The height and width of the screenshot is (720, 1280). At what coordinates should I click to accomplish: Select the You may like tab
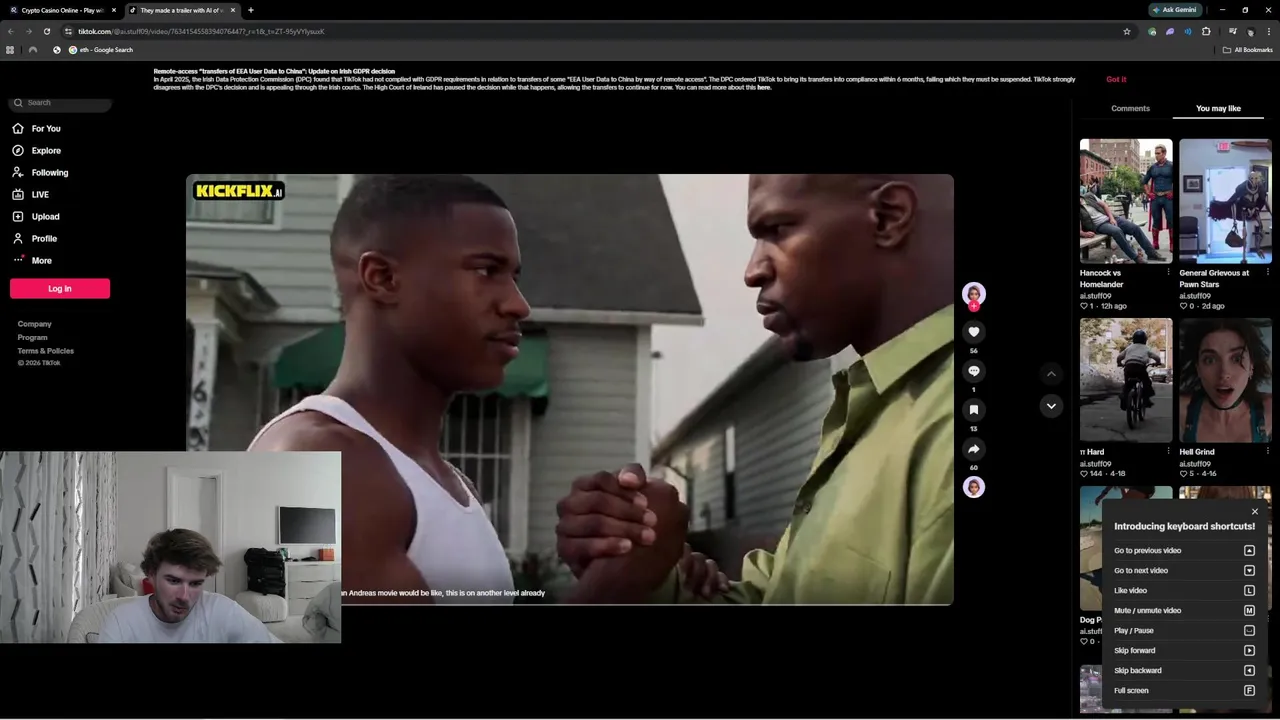pos(1218,108)
